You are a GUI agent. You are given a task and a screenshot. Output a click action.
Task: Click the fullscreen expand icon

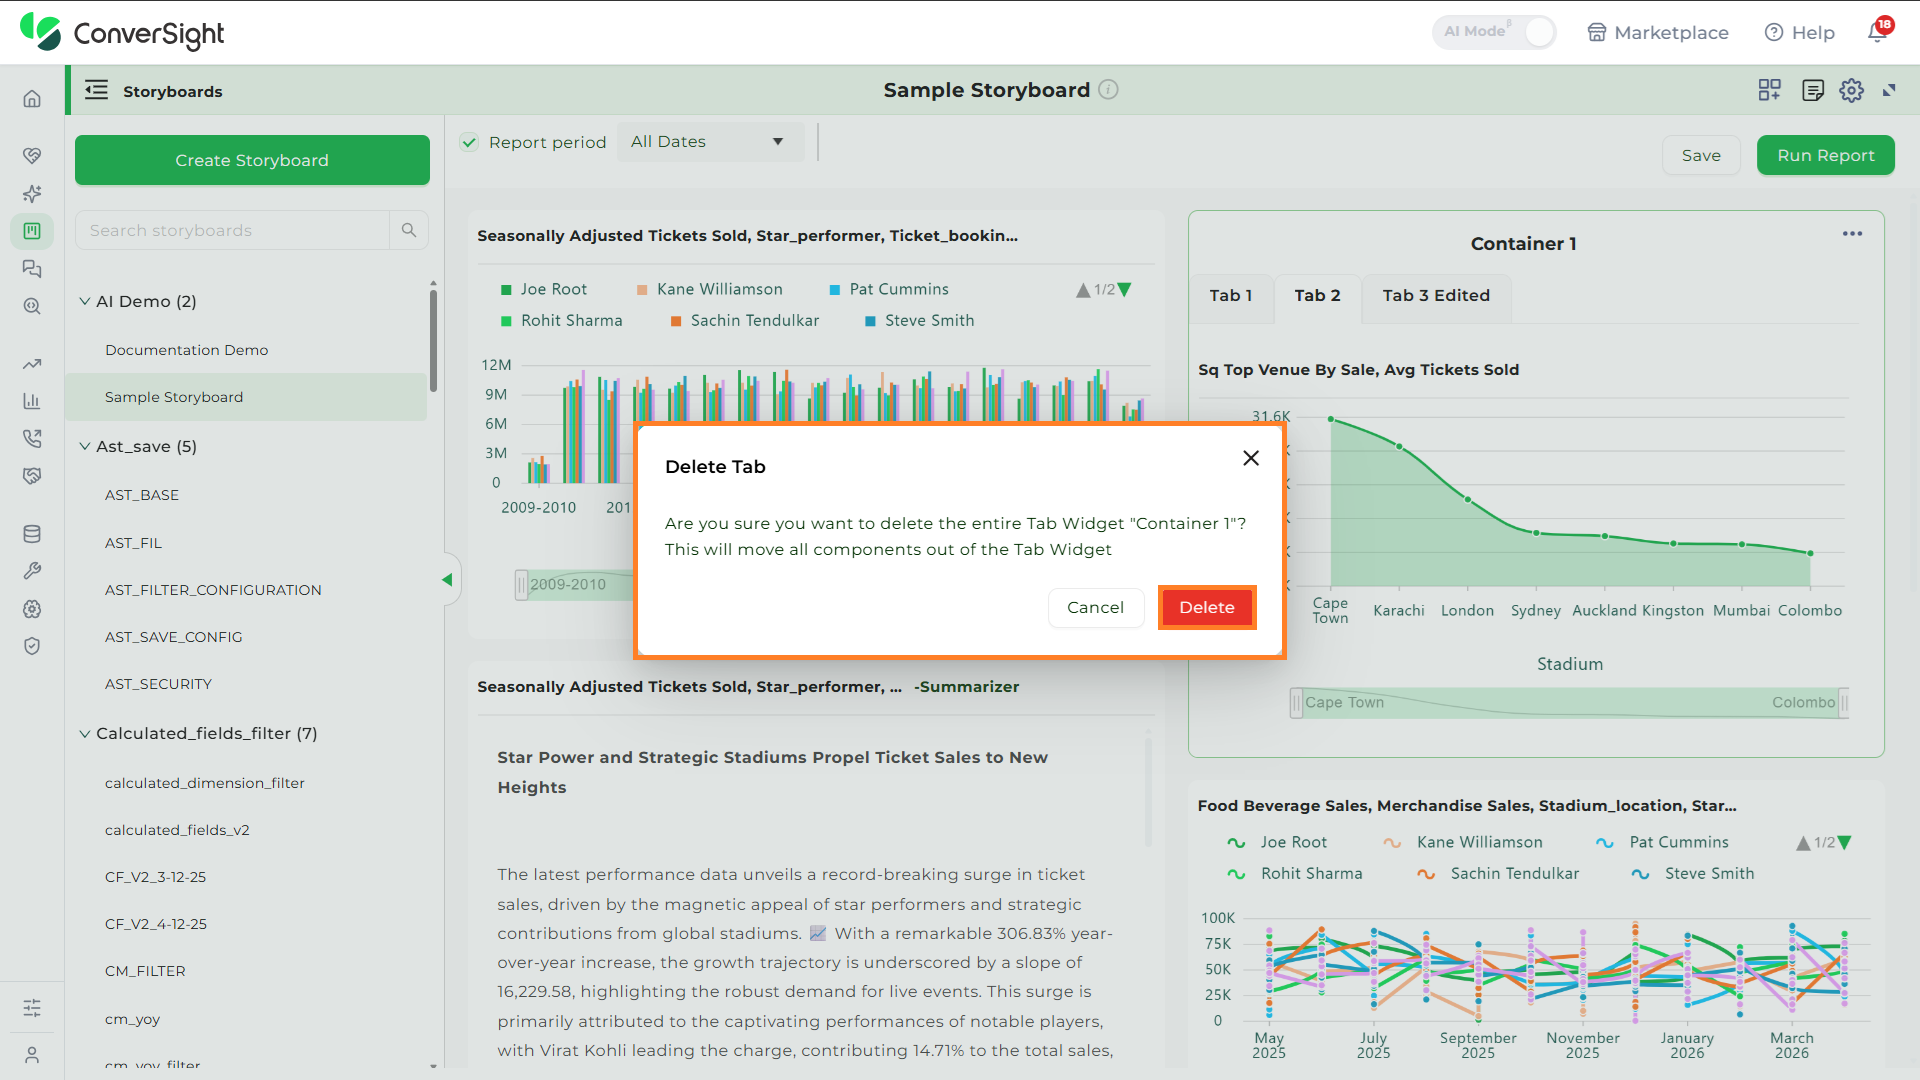[x=1889, y=90]
